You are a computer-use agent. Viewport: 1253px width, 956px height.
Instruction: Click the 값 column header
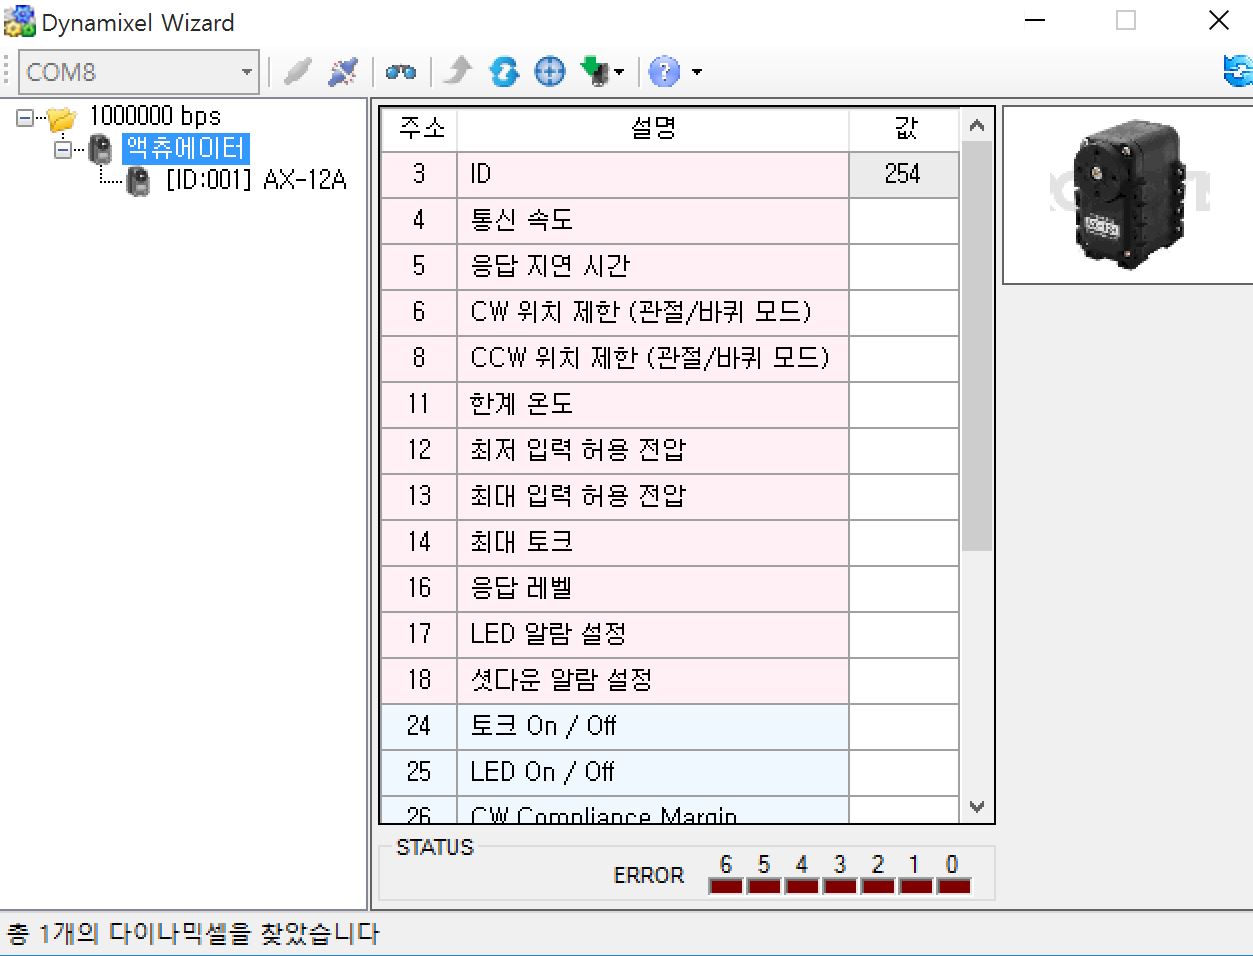coord(904,128)
